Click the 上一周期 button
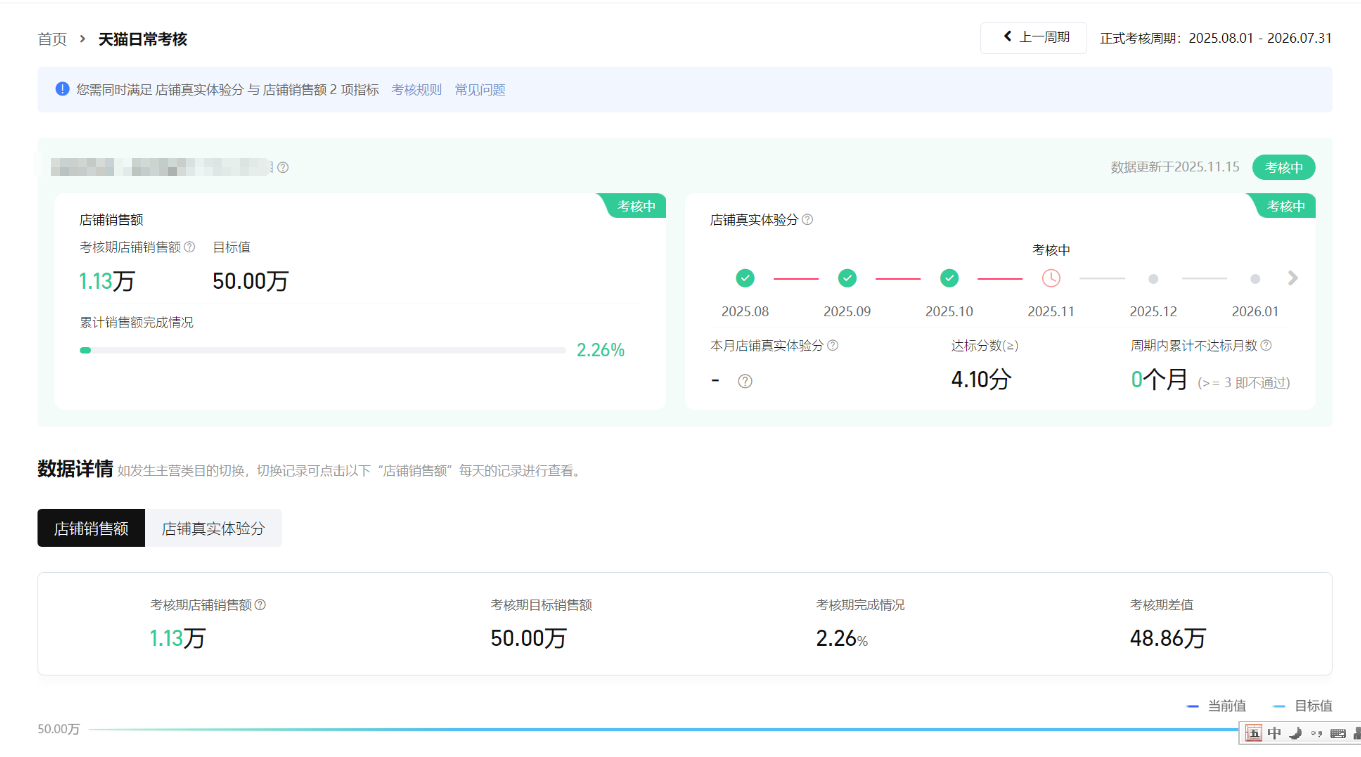This screenshot has width=1361, height=757. 1033,37
